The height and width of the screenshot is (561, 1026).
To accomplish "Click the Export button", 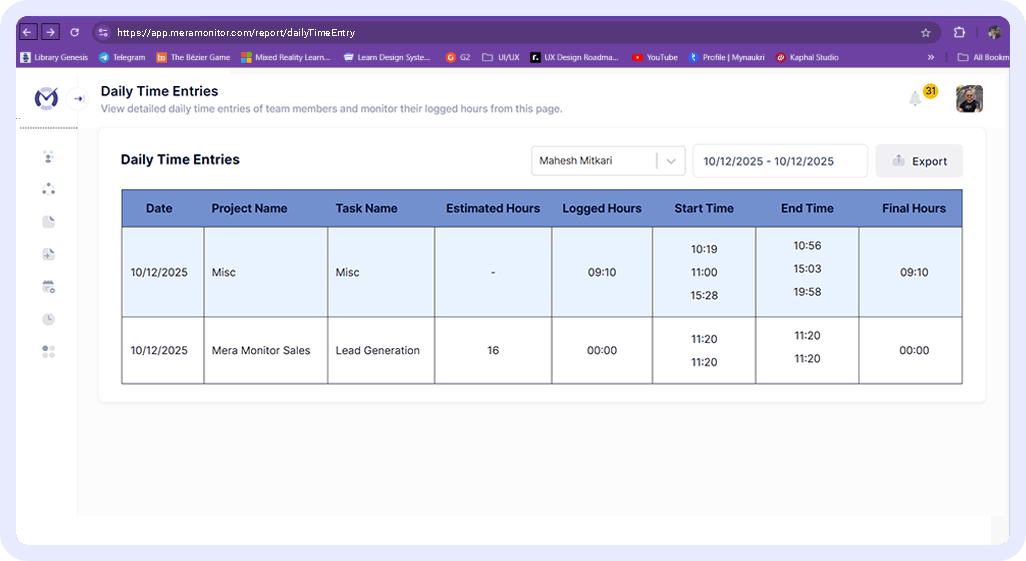I will point(919,161).
